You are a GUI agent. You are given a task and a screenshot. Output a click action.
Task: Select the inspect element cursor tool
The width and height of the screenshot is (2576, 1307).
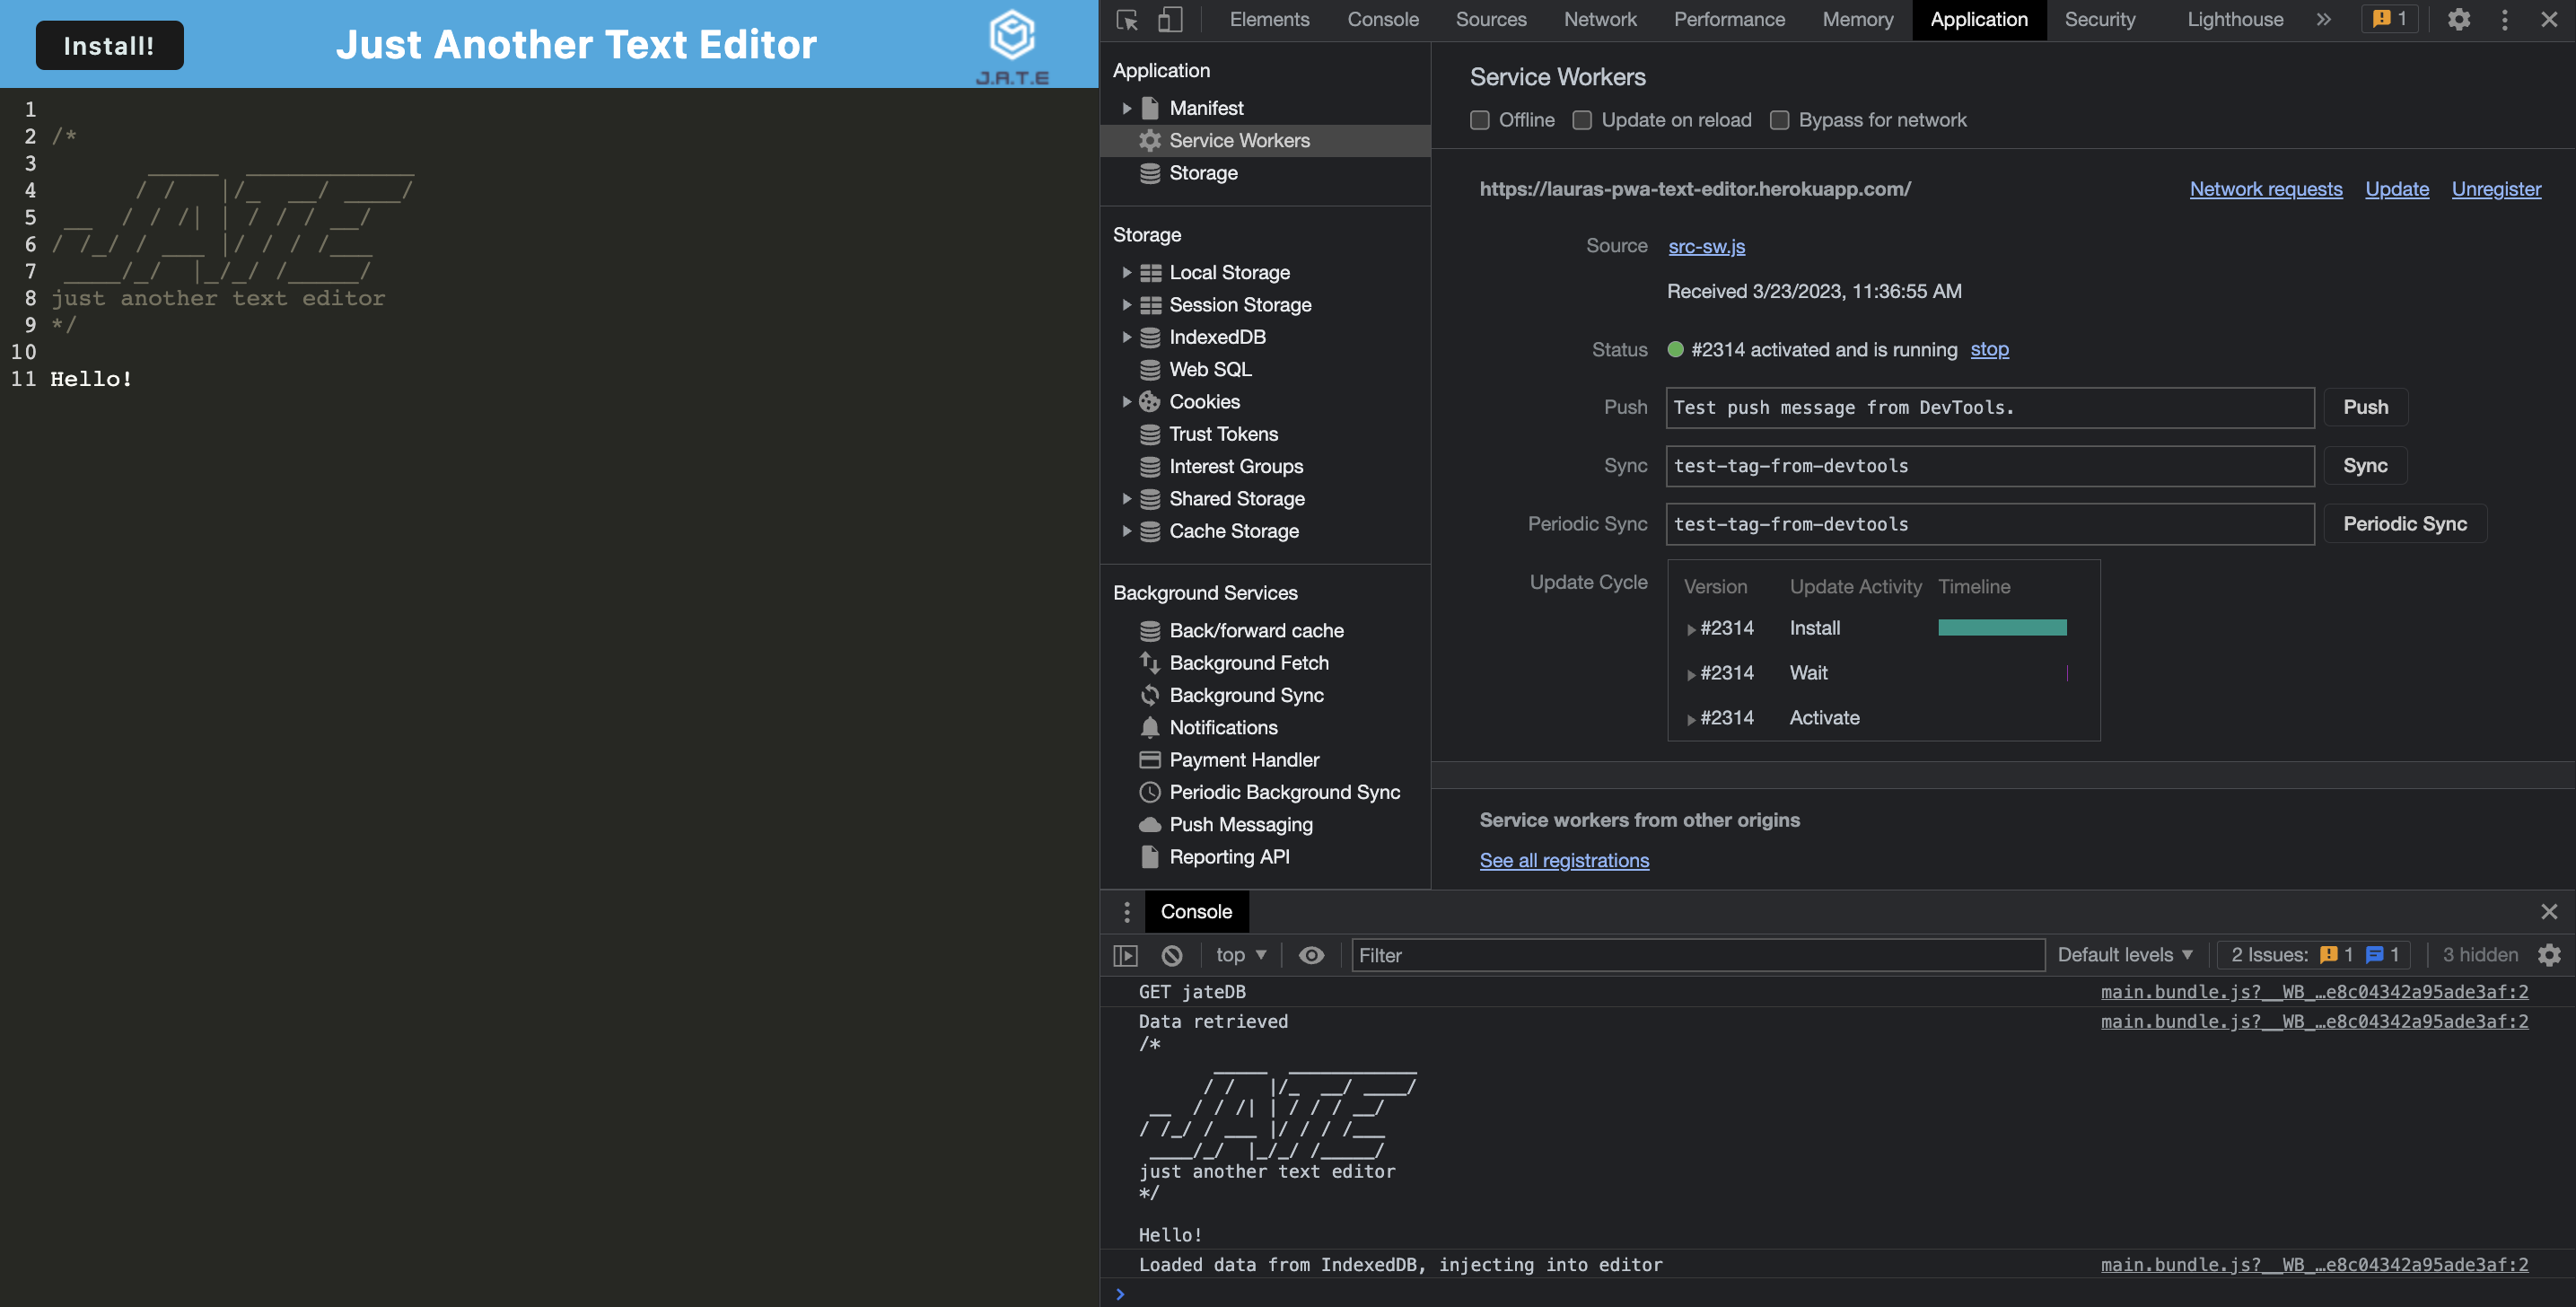click(1128, 19)
